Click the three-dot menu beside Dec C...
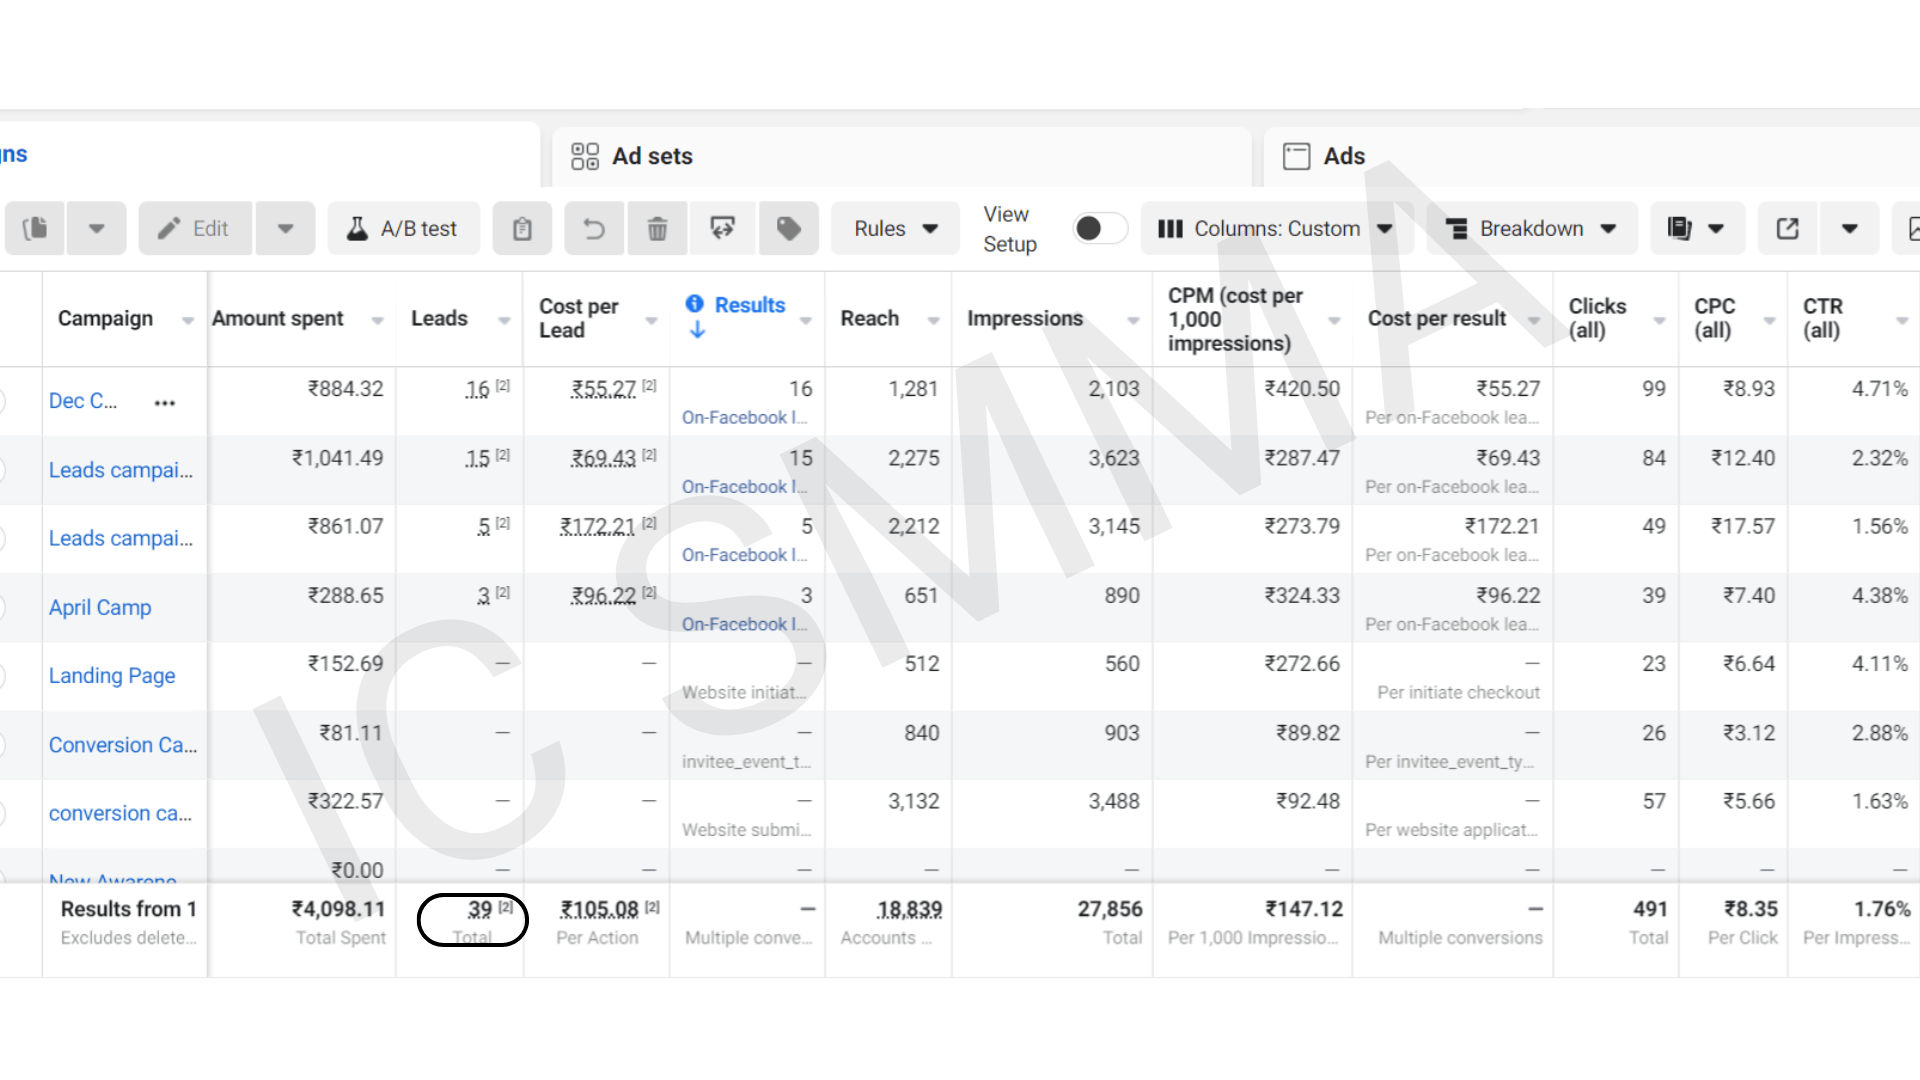1920x1080 pixels. pos(165,403)
